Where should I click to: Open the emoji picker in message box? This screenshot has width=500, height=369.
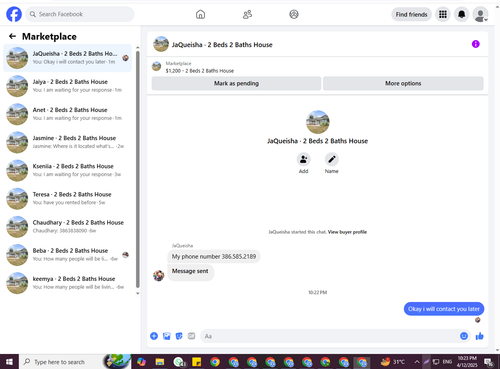tap(464, 336)
